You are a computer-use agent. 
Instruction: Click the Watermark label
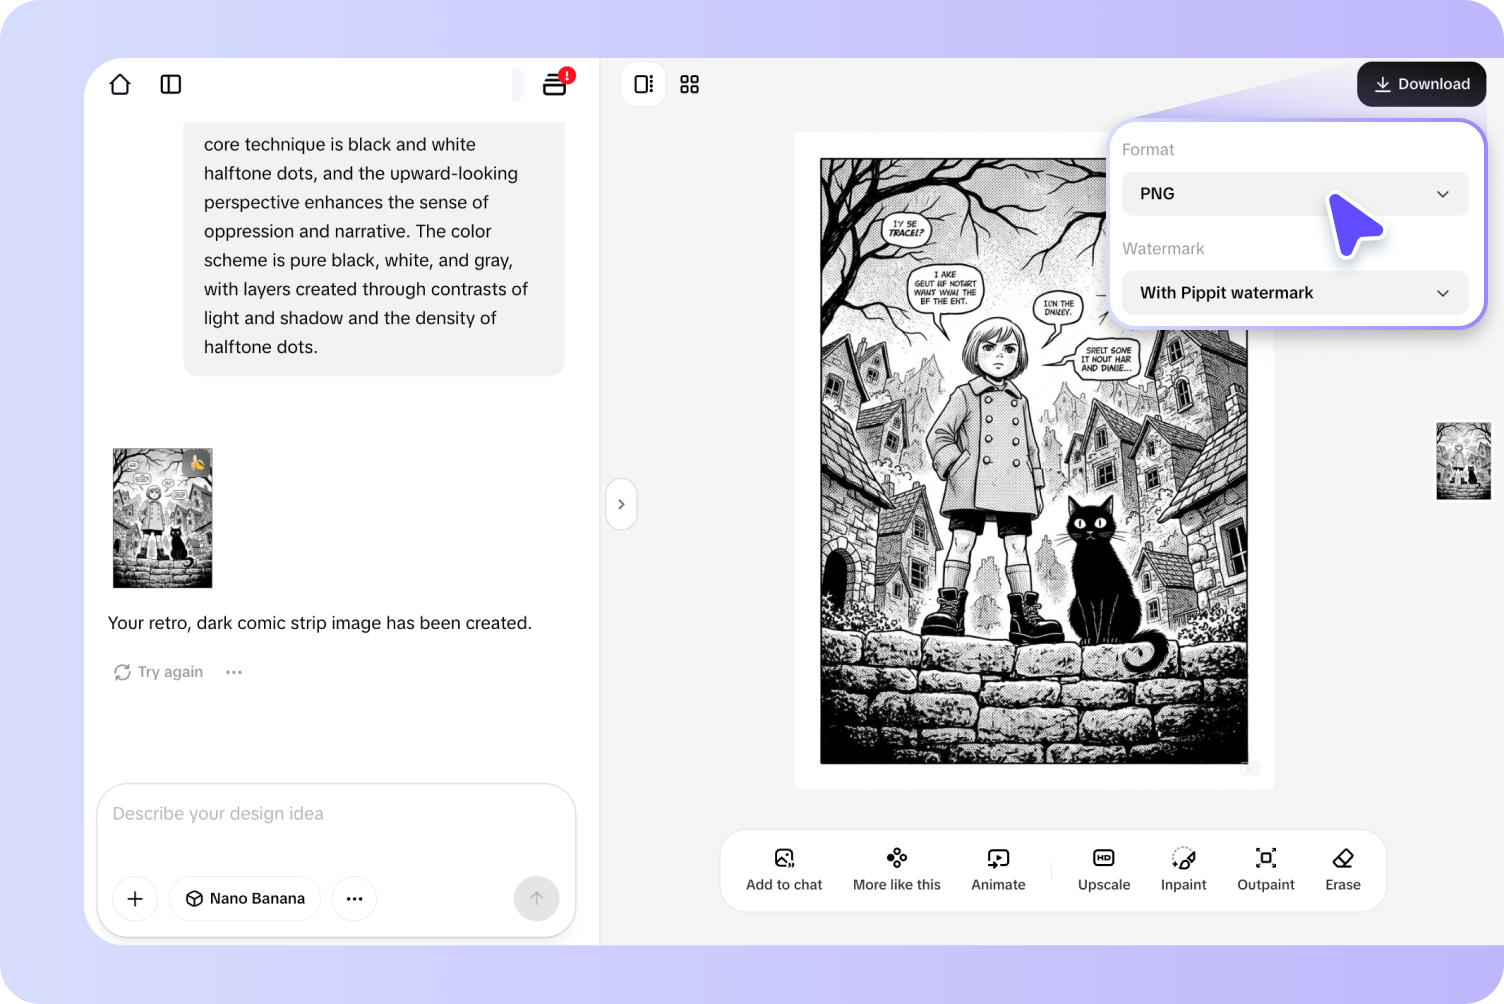point(1163,249)
